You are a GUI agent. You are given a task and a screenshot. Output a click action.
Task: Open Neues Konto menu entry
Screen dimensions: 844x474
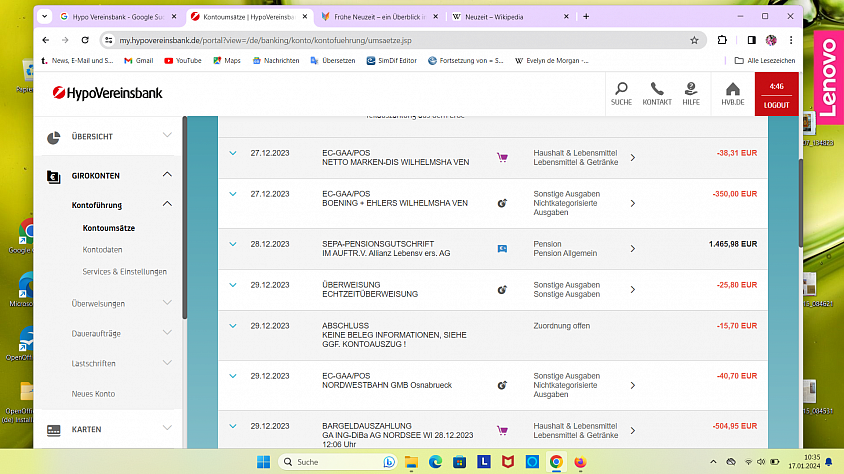point(93,394)
